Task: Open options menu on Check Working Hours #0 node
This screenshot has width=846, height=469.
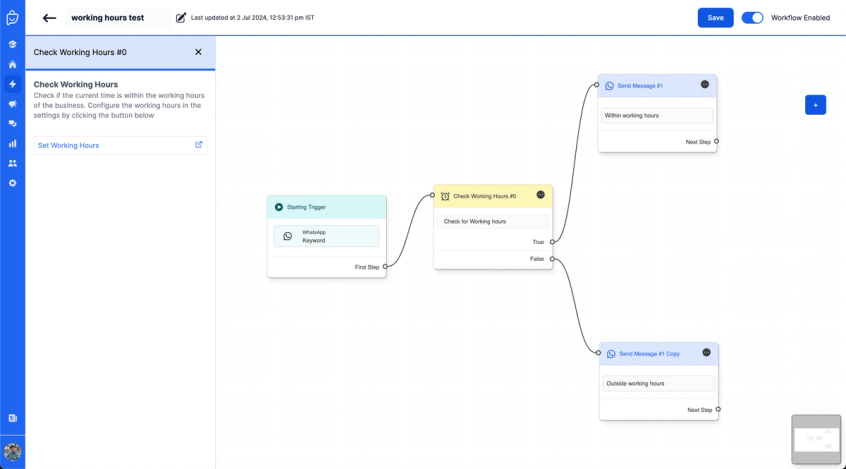Action: point(541,195)
